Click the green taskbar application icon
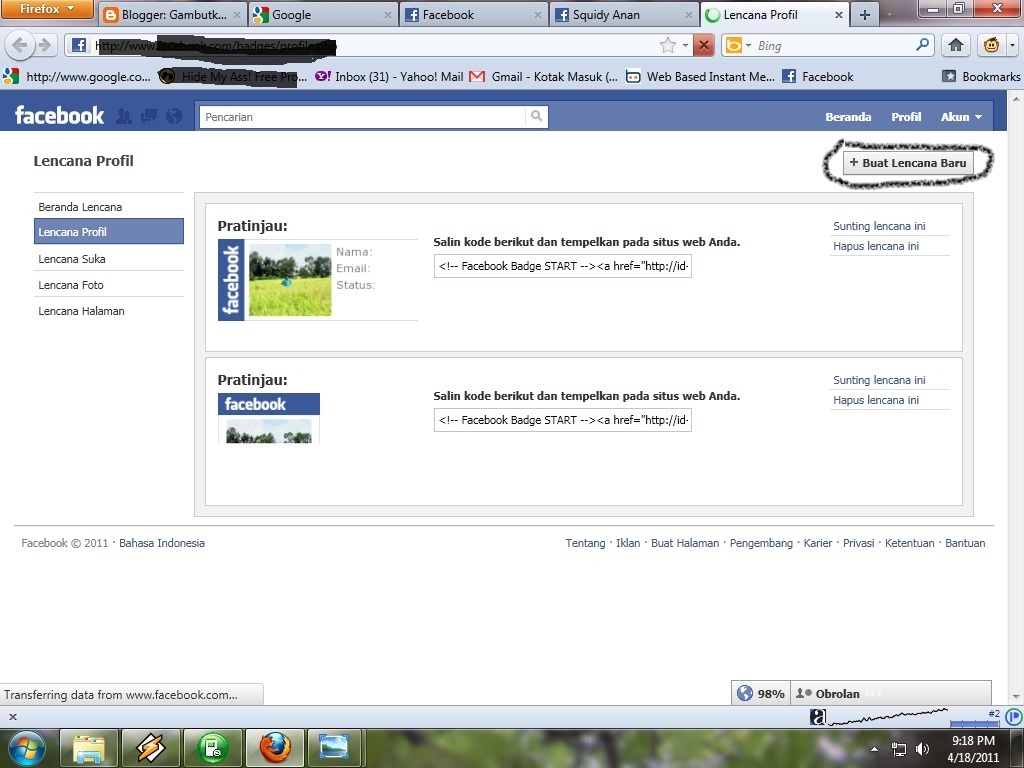 [x=213, y=748]
